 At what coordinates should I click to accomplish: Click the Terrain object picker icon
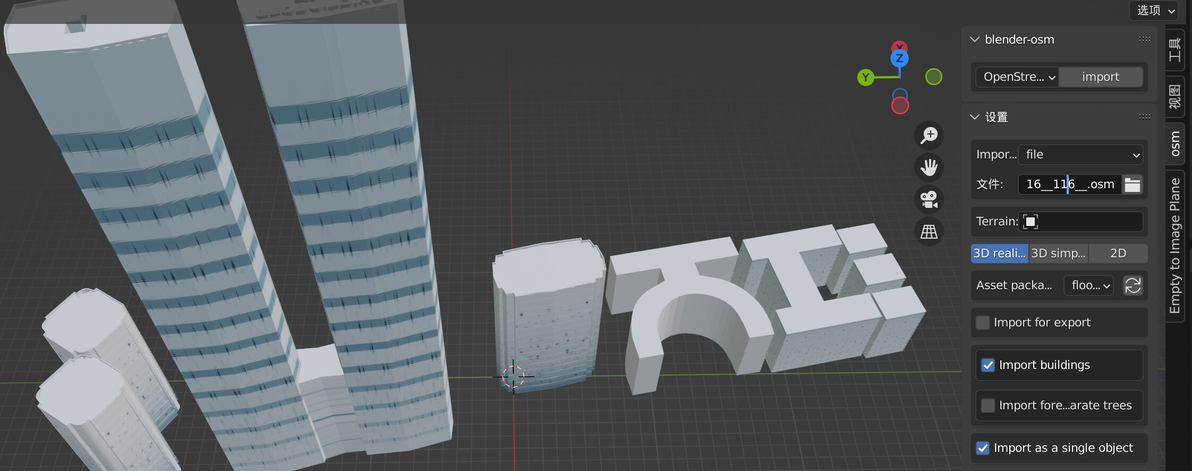click(1030, 222)
